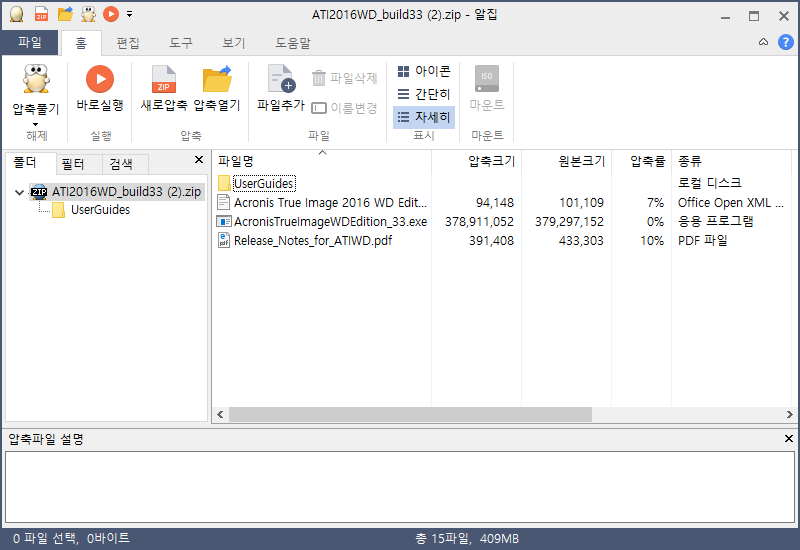Click the horizontal scrollbar left arrow
Image resolution: width=800 pixels, height=550 pixels.
(220, 415)
